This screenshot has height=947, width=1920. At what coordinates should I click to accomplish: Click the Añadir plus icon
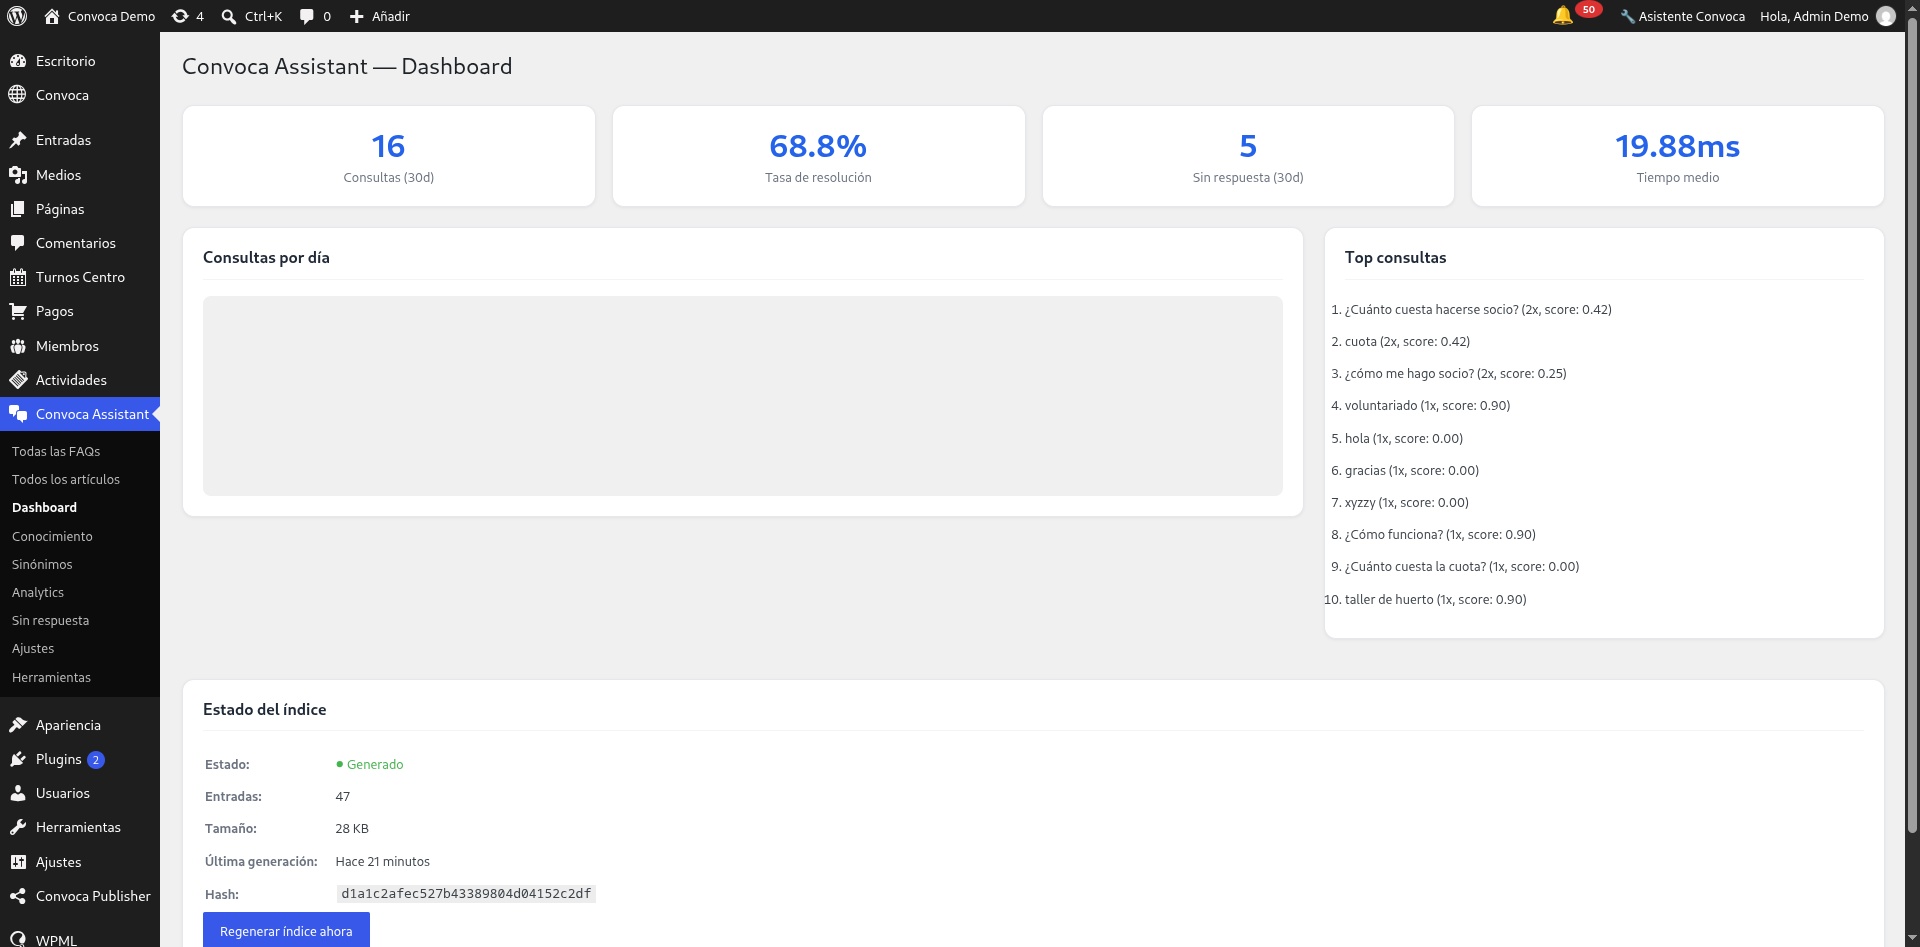click(356, 16)
